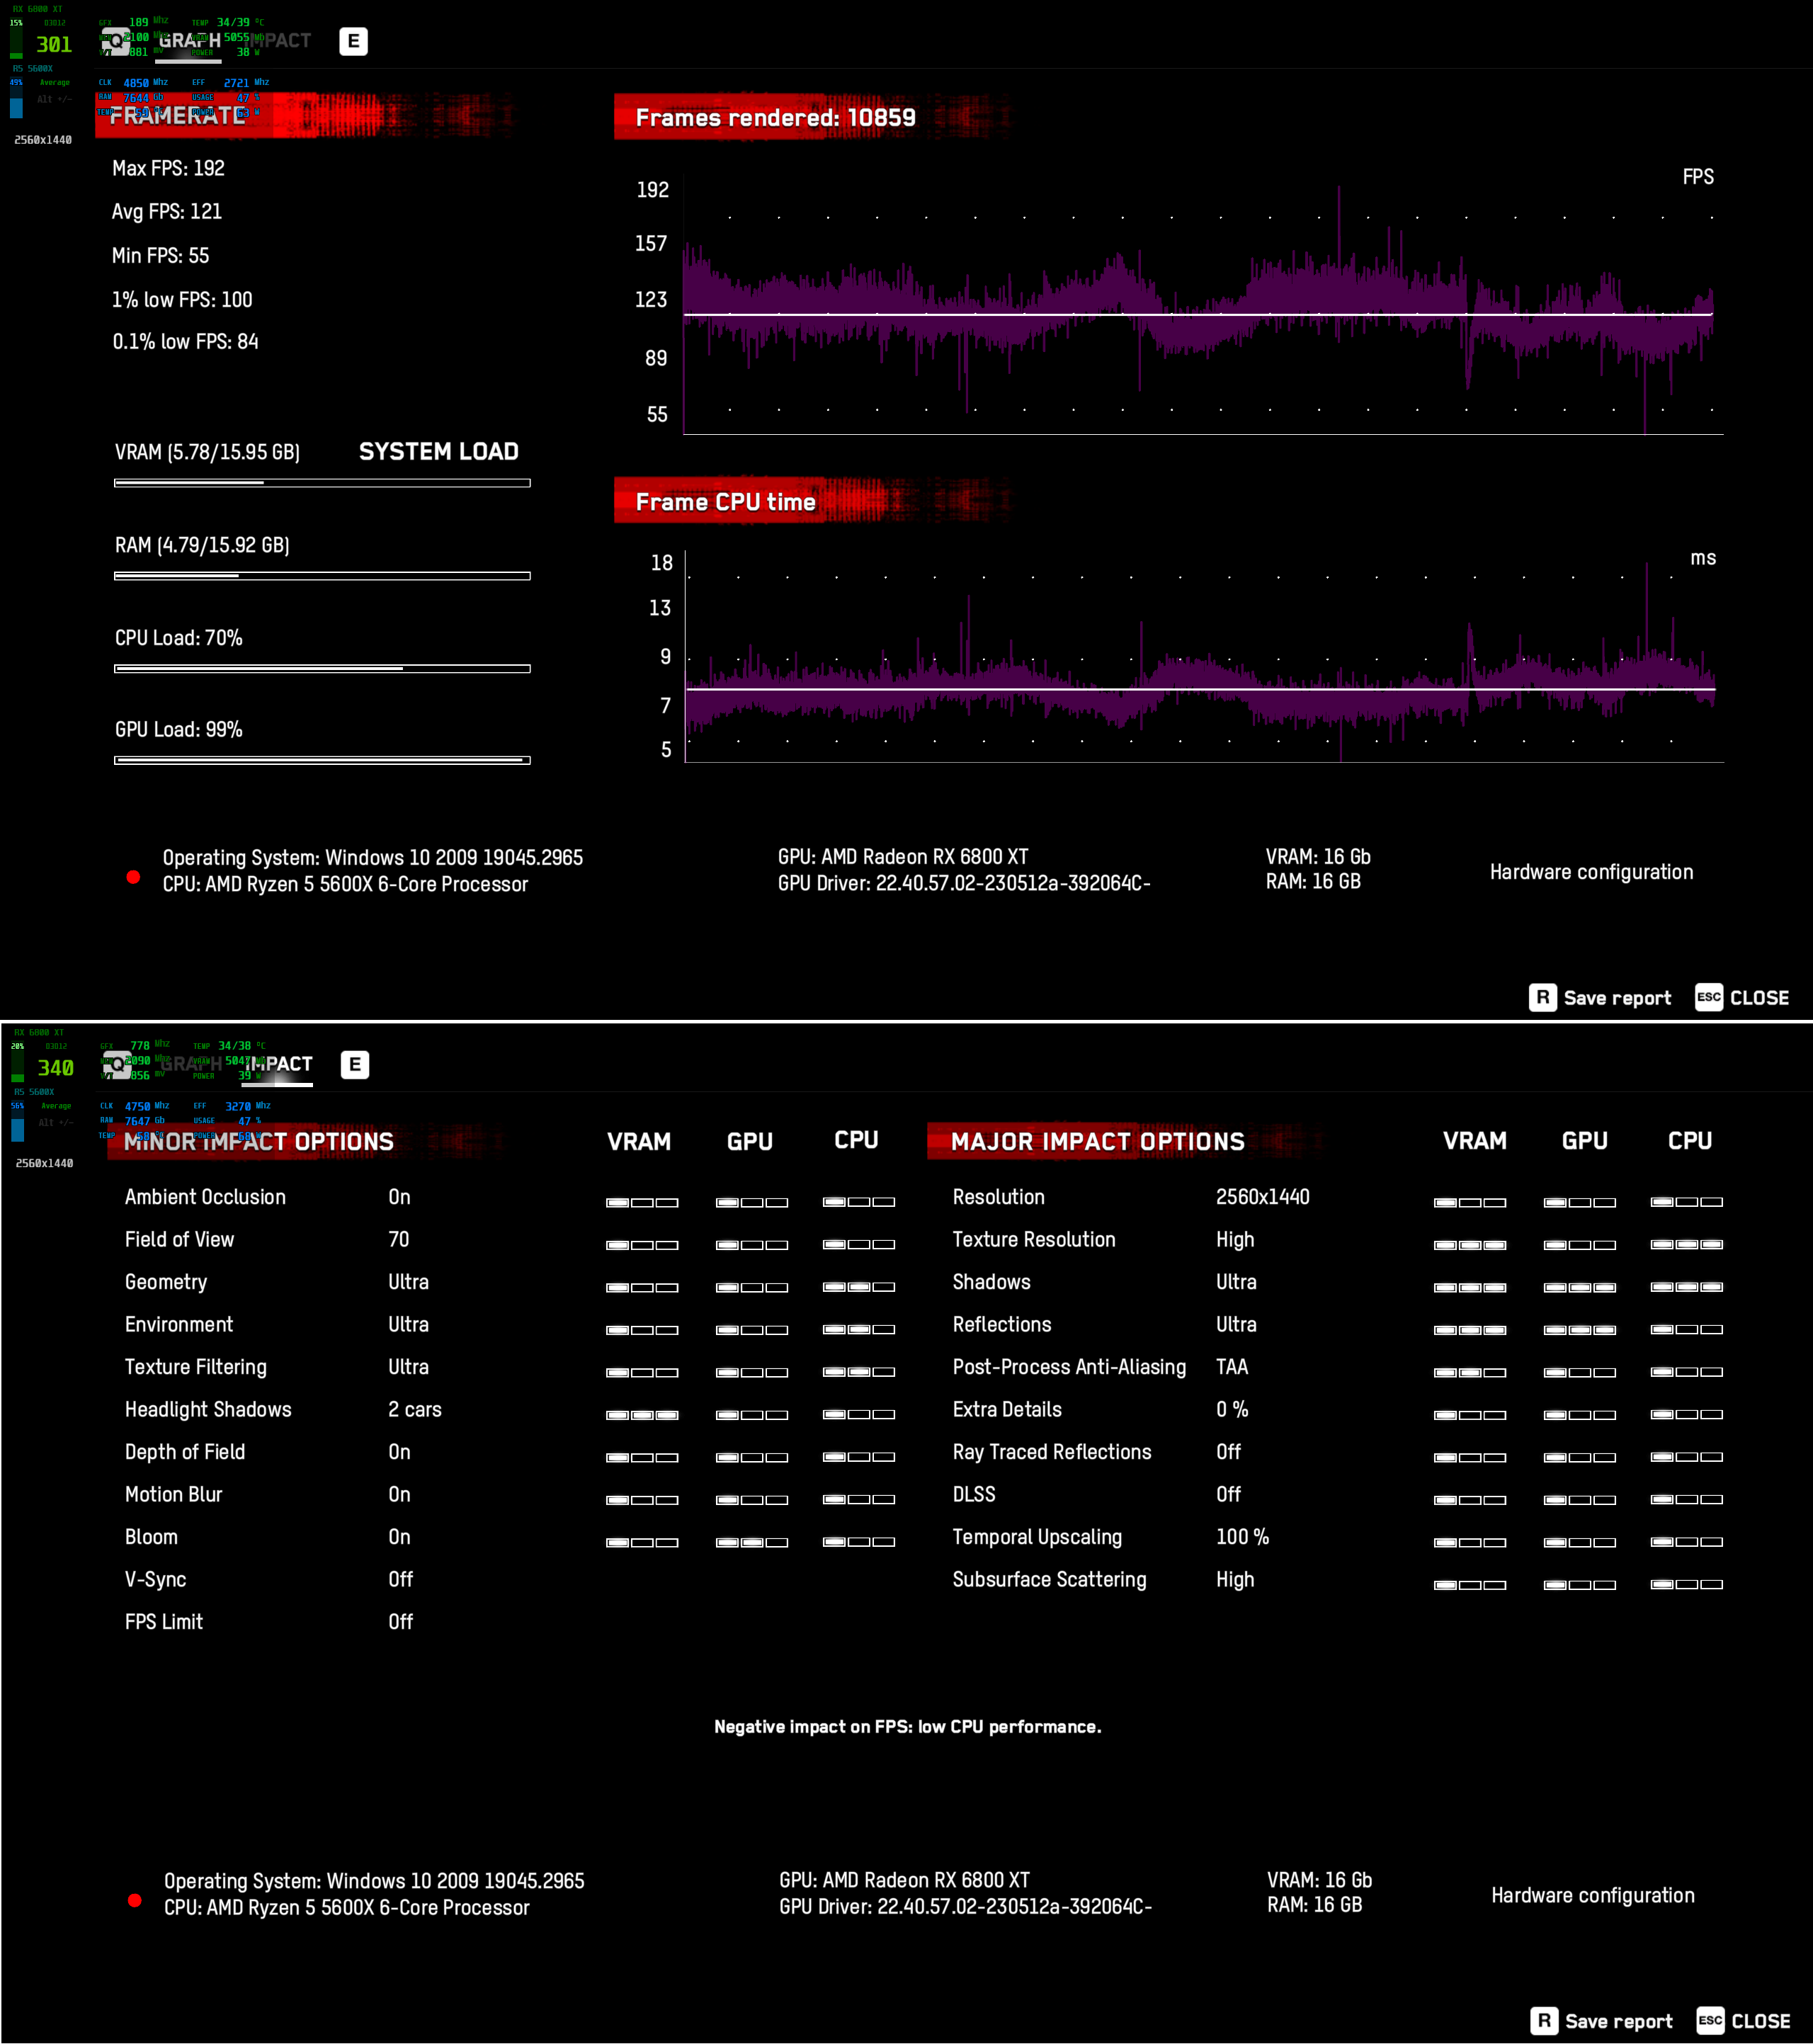The width and height of the screenshot is (1813, 2044).
Task: Click the Save report label on the impact options page
Action: point(1618,2021)
